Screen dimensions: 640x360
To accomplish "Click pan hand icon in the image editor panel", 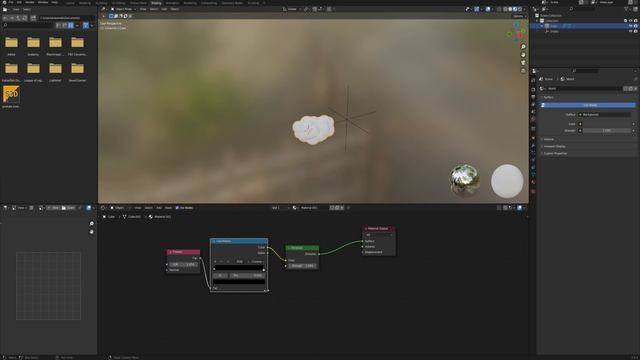I will click(x=91, y=231).
